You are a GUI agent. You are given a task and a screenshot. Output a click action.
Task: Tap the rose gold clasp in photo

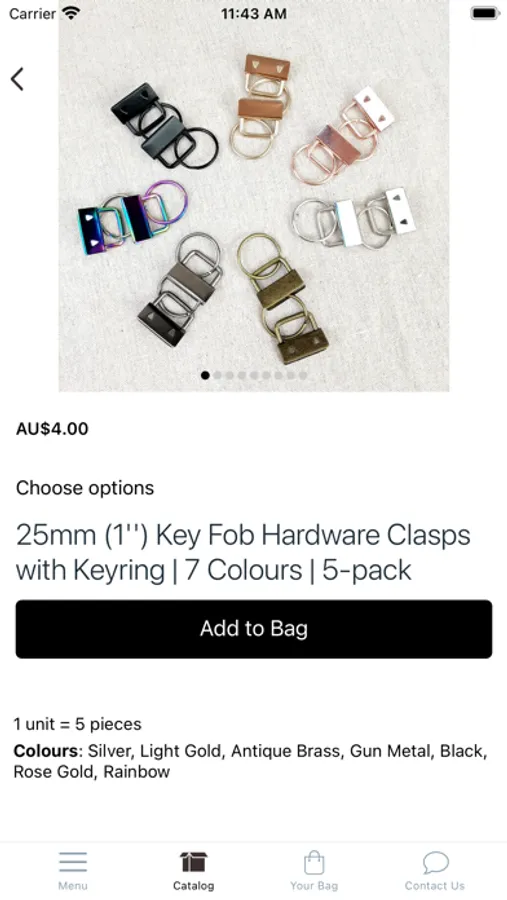342,135
